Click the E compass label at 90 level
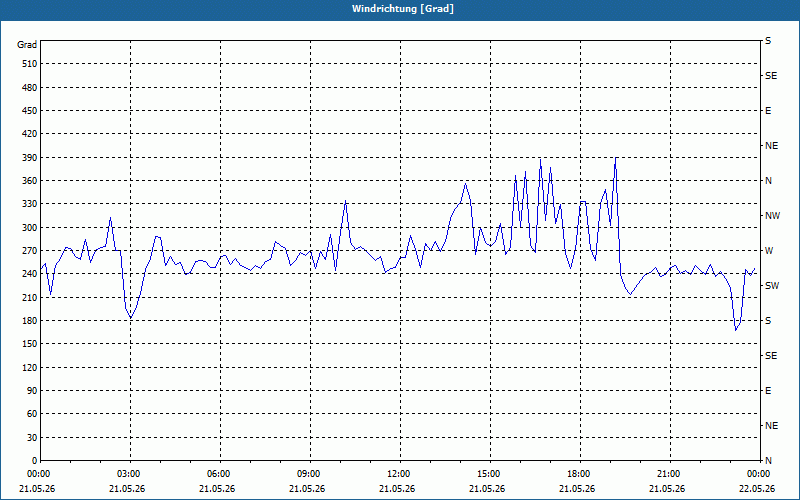The width and height of the screenshot is (800, 500). click(x=768, y=391)
